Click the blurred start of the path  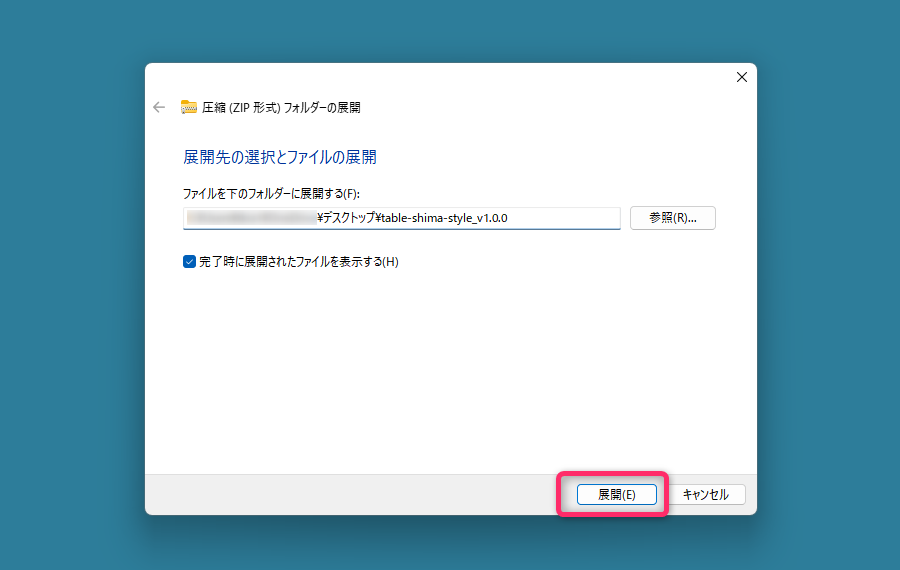pos(250,218)
